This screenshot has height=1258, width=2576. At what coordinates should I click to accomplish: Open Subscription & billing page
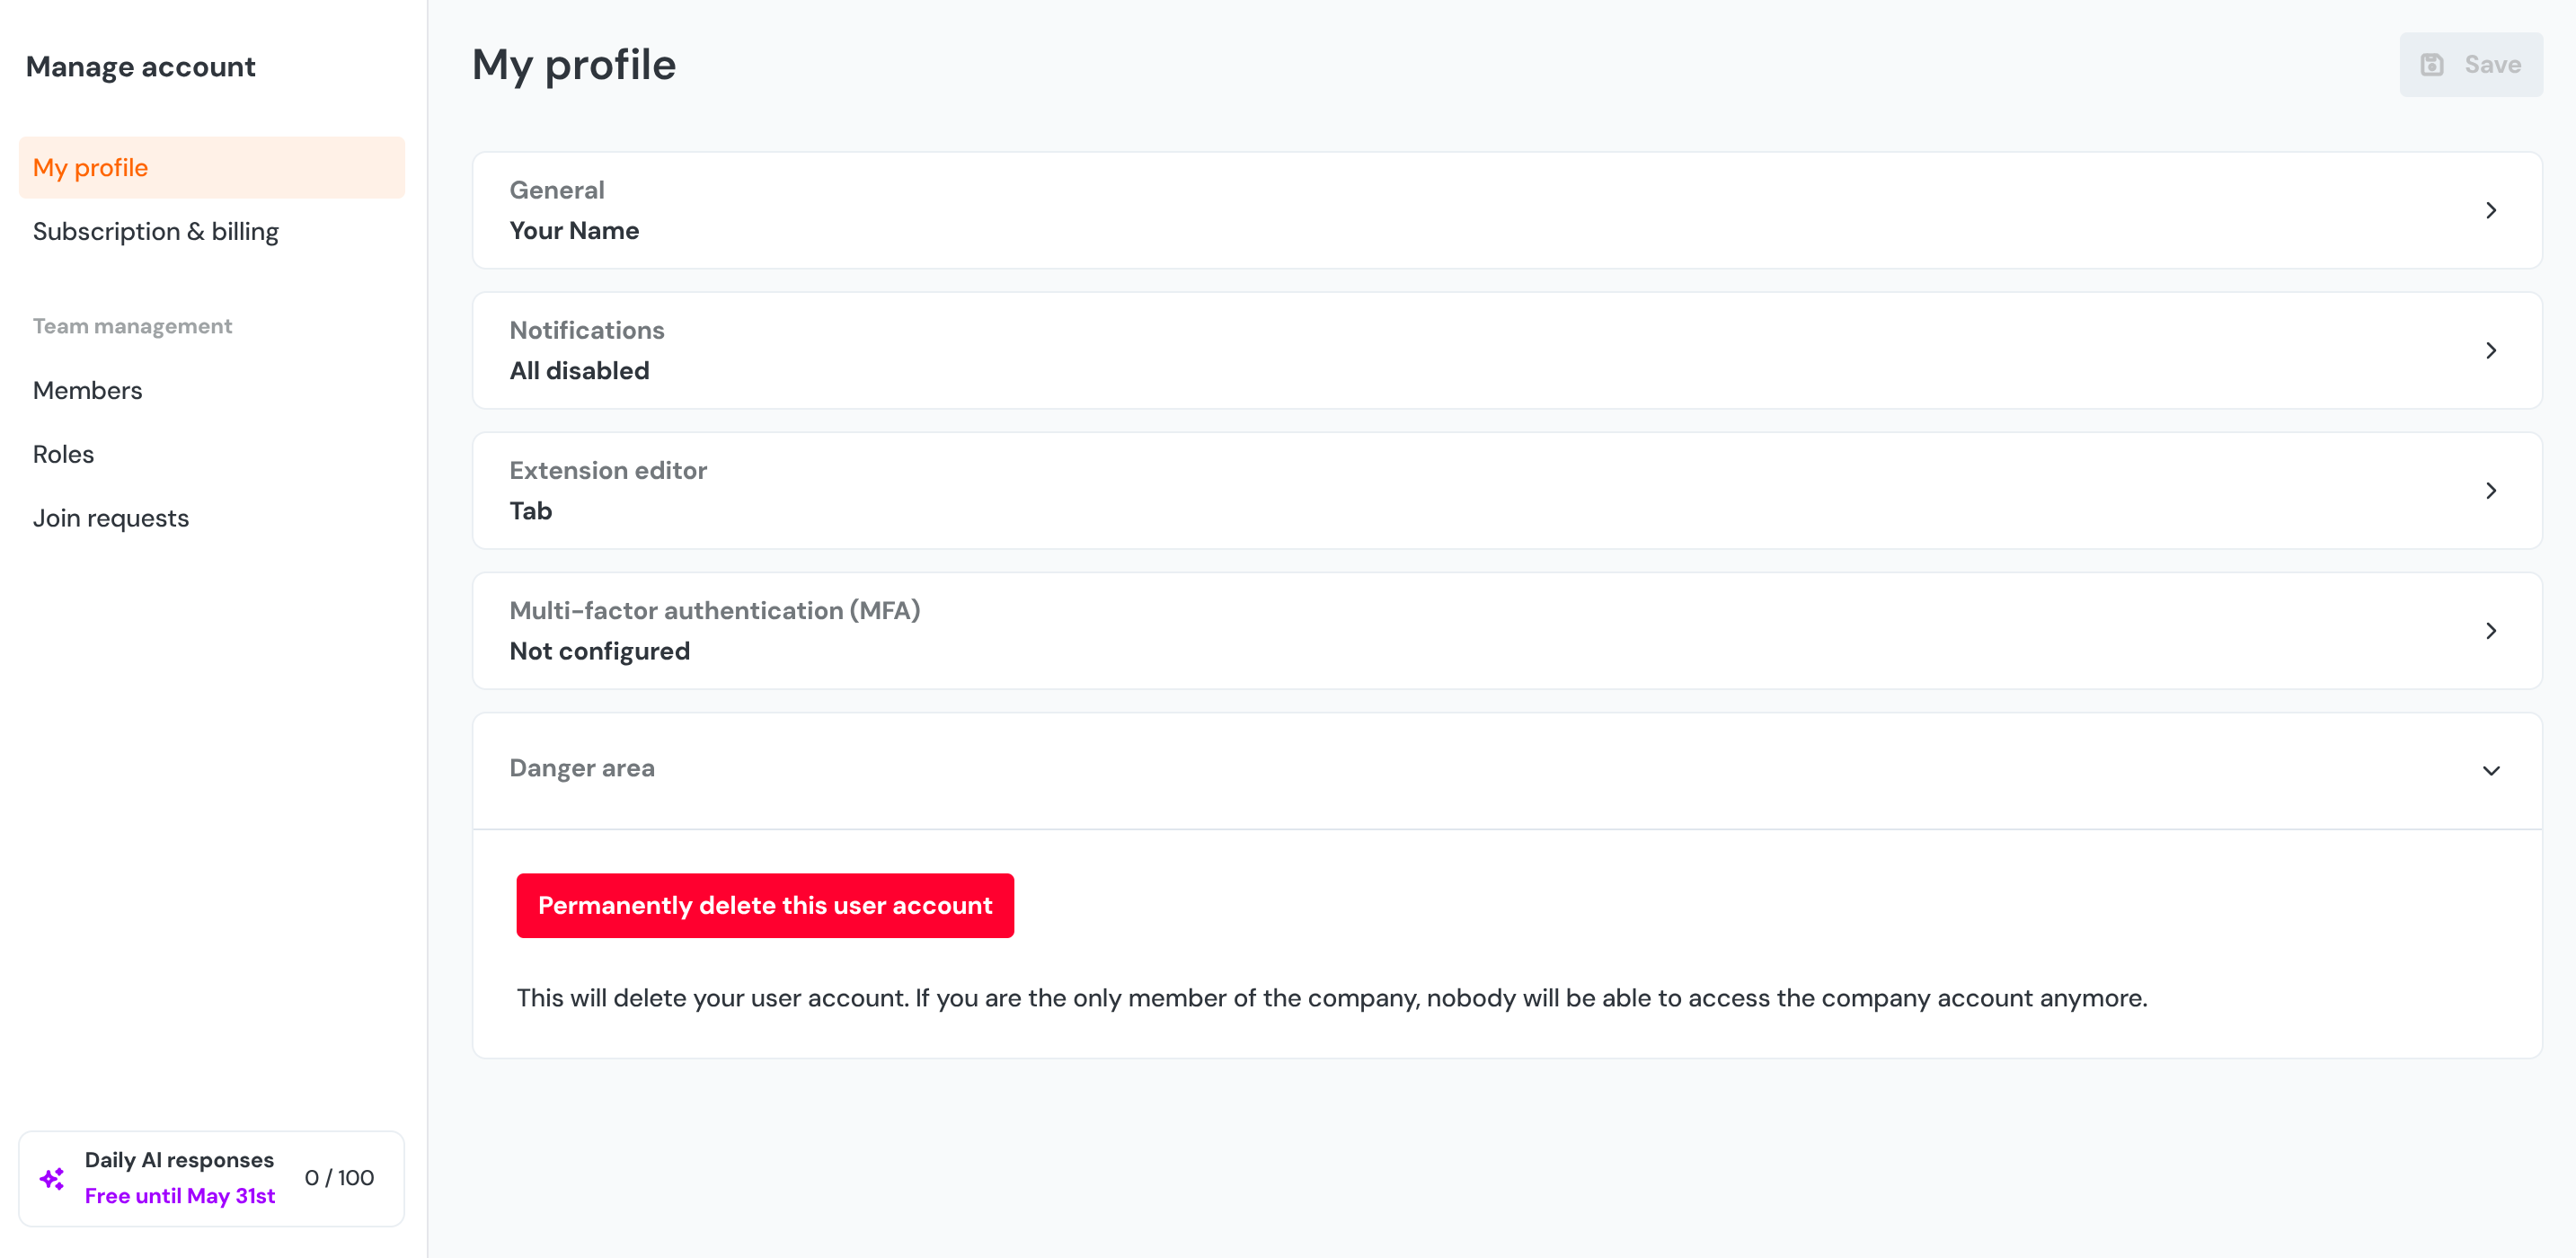click(x=156, y=232)
